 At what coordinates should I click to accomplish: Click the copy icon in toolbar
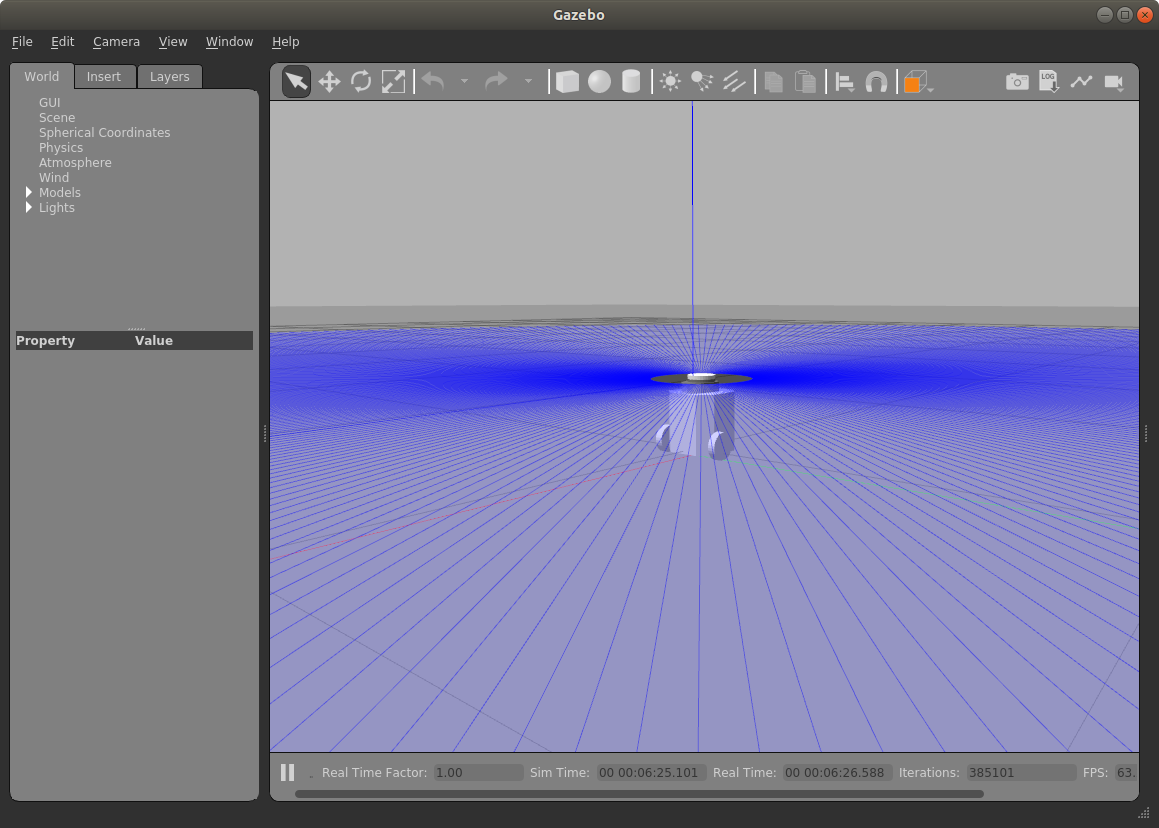click(773, 81)
